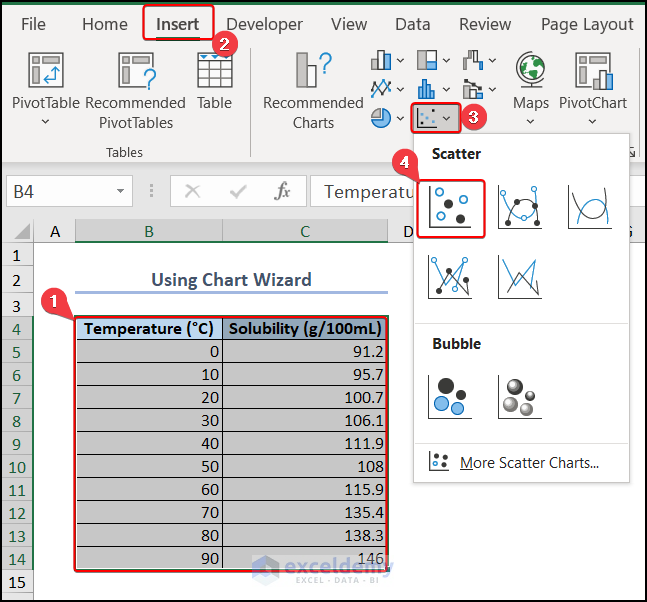Open the Page Layout tab

tap(587, 24)
